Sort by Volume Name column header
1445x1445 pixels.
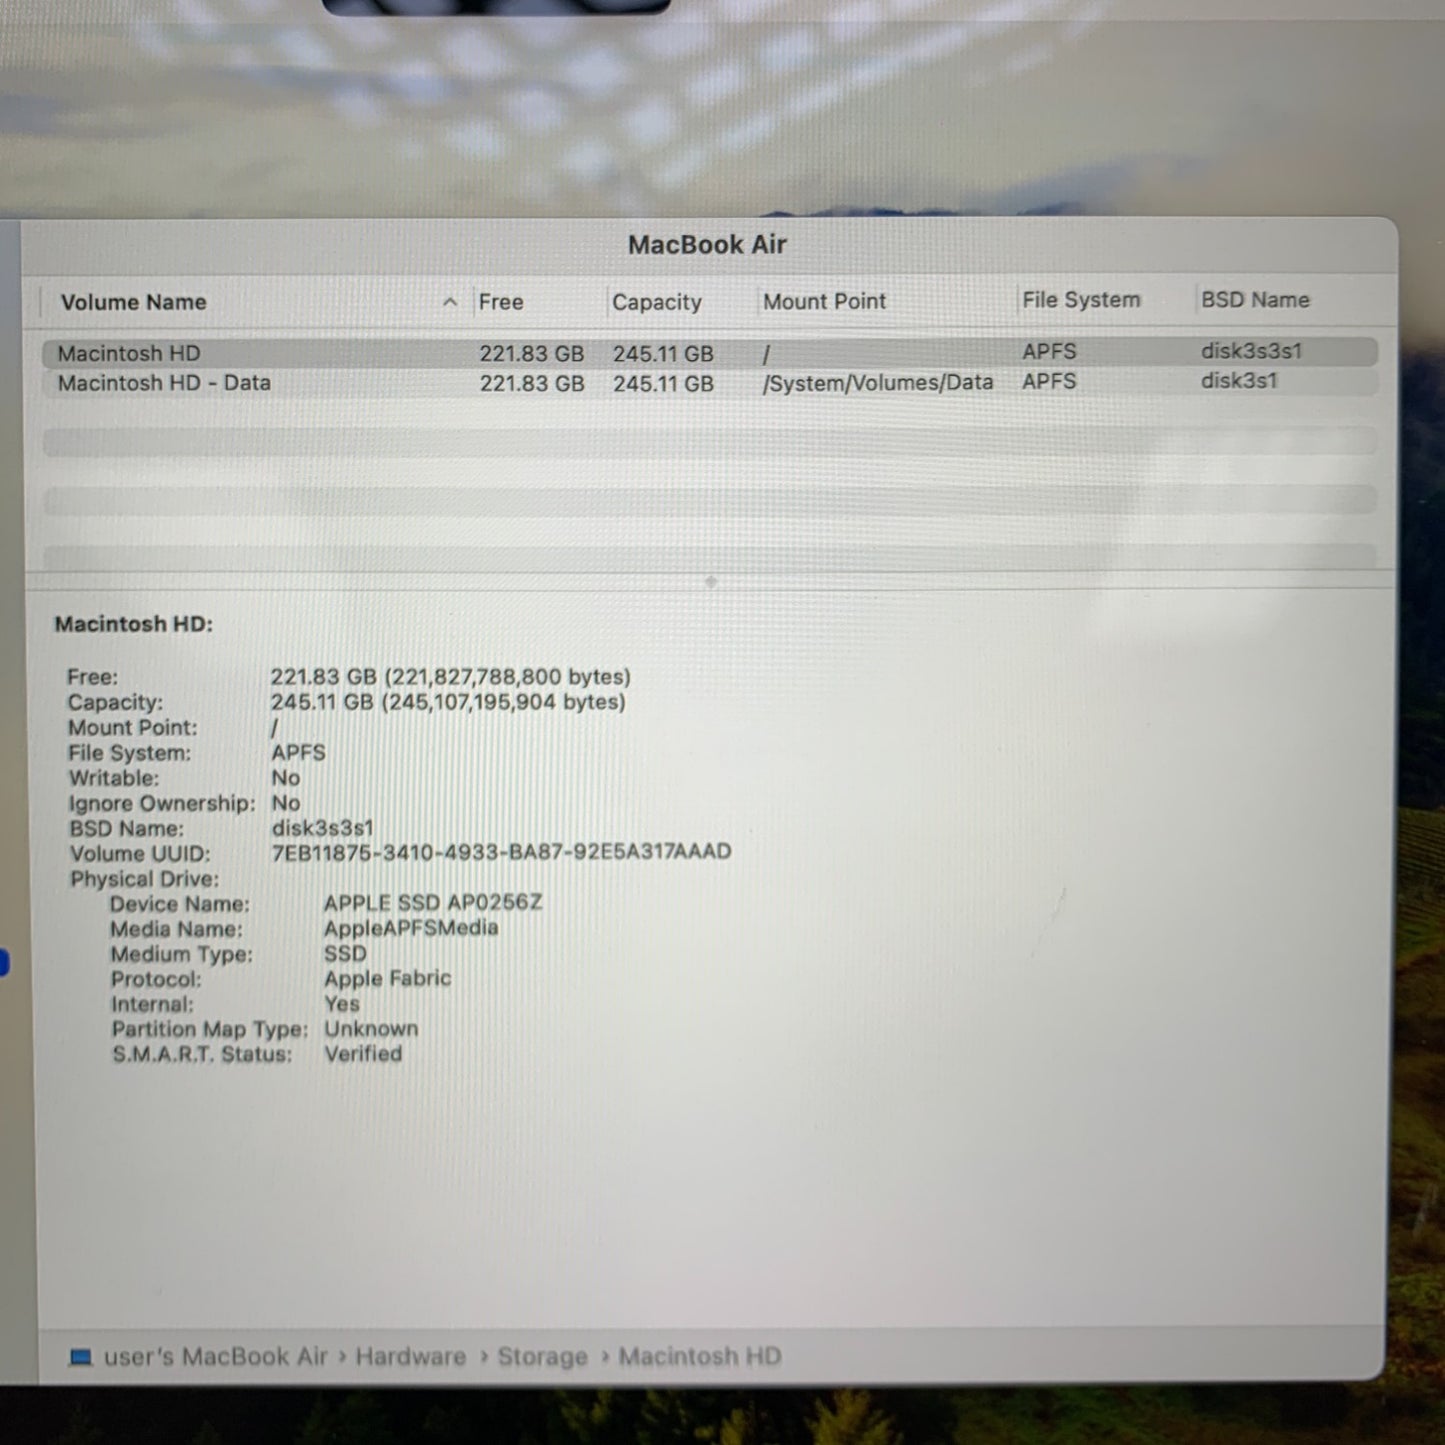tap(133, 302)
